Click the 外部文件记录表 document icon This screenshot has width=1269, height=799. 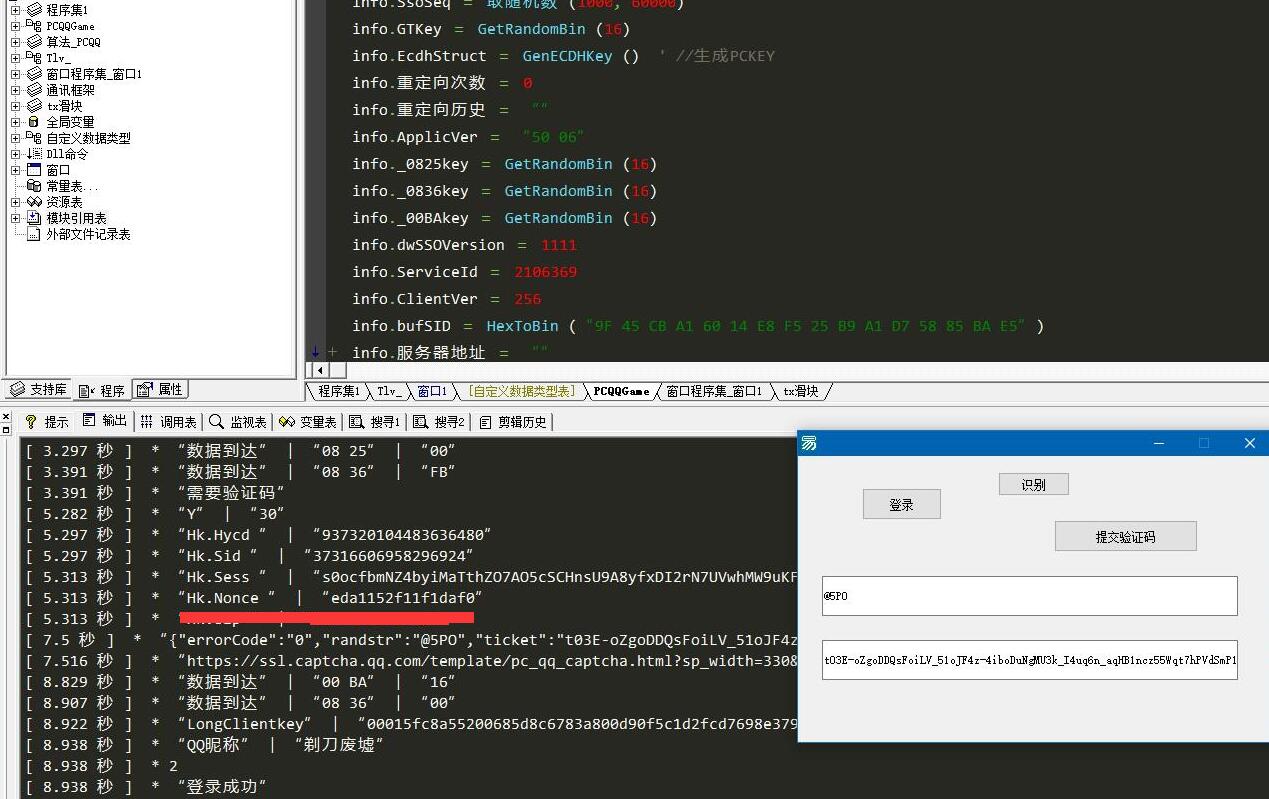[34, 234]
